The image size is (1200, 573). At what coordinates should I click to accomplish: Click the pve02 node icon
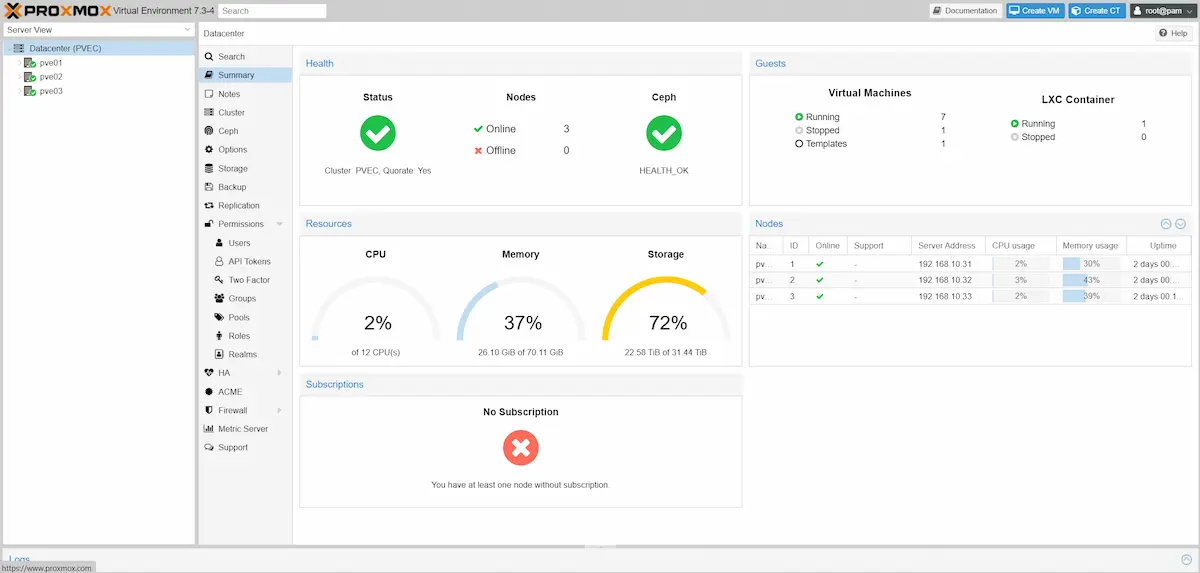31,77
